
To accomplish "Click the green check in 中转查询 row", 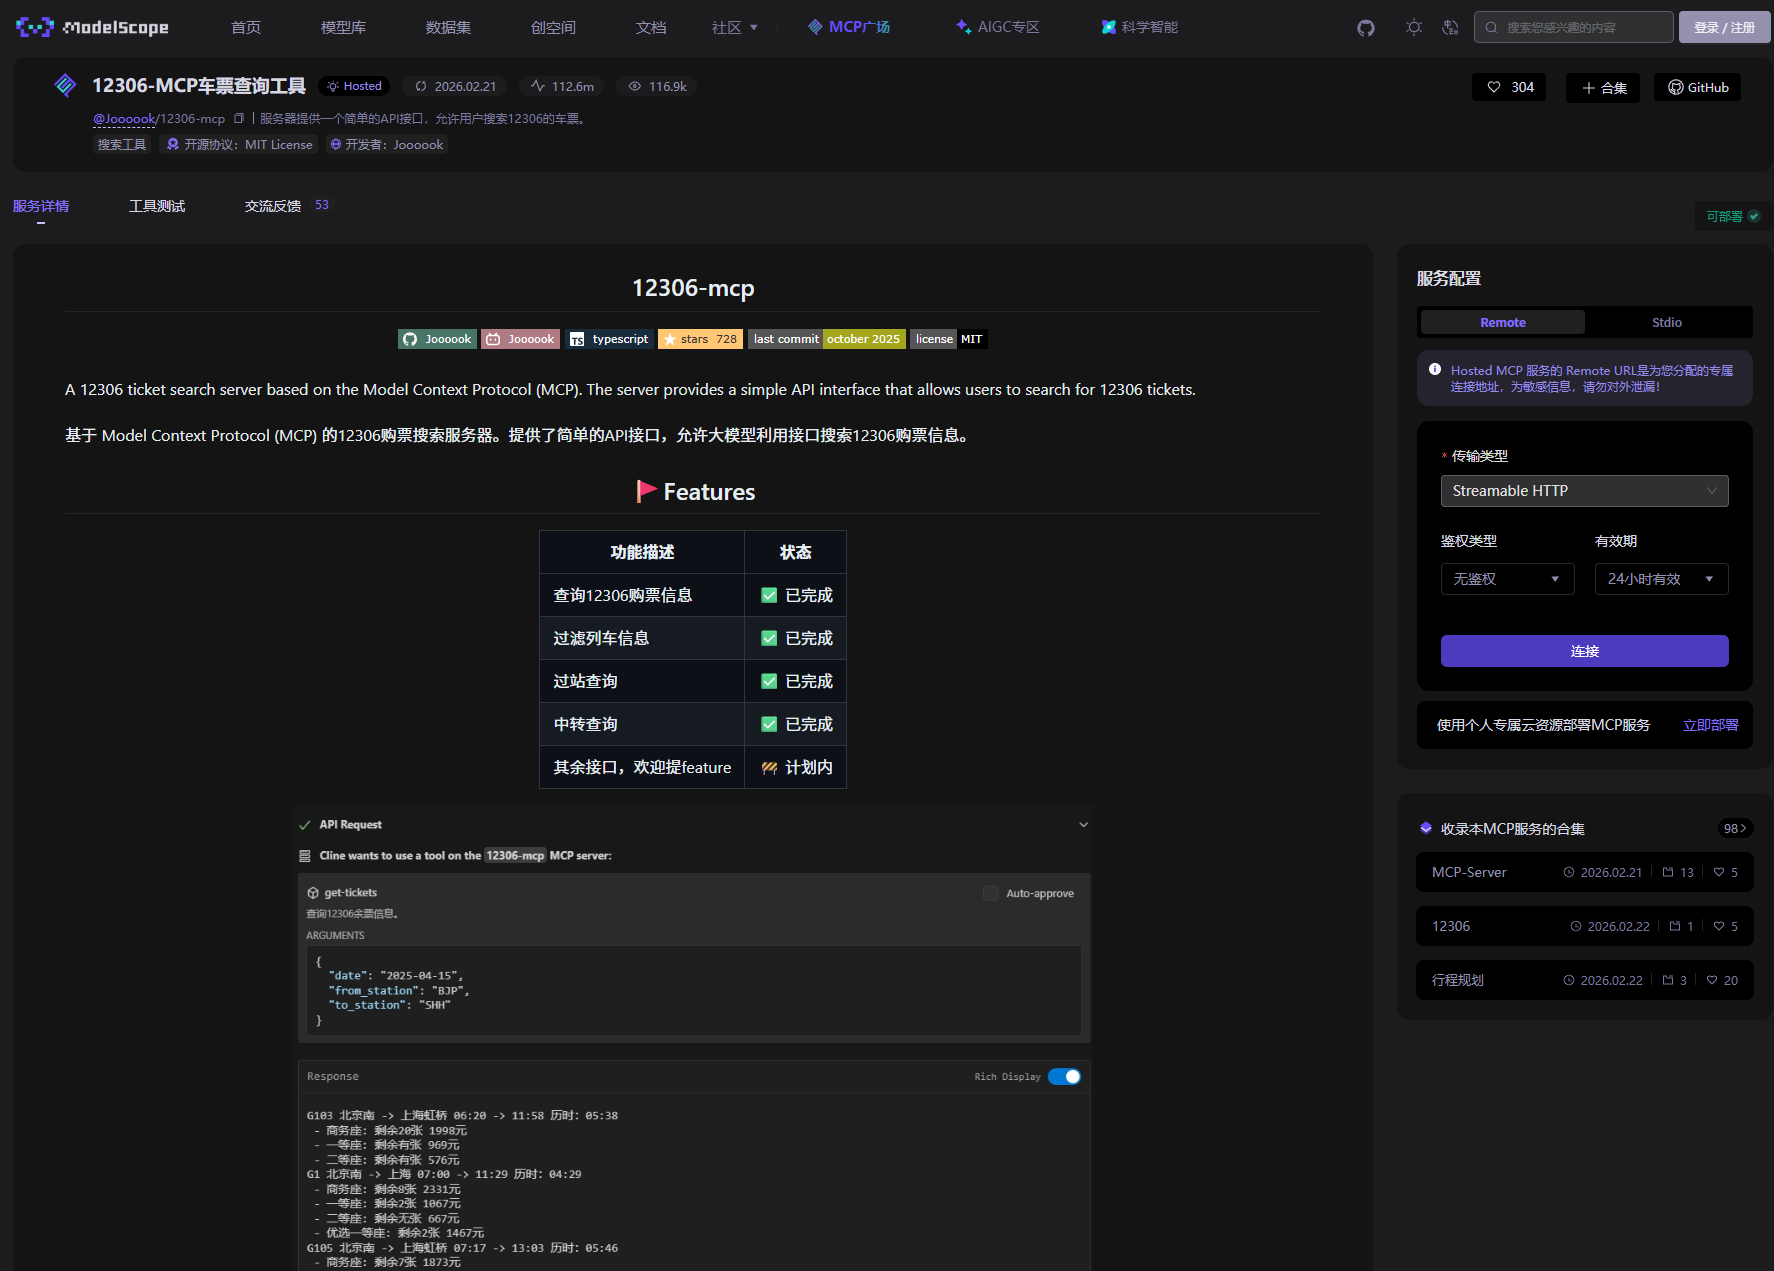I will tap(769, 724).
